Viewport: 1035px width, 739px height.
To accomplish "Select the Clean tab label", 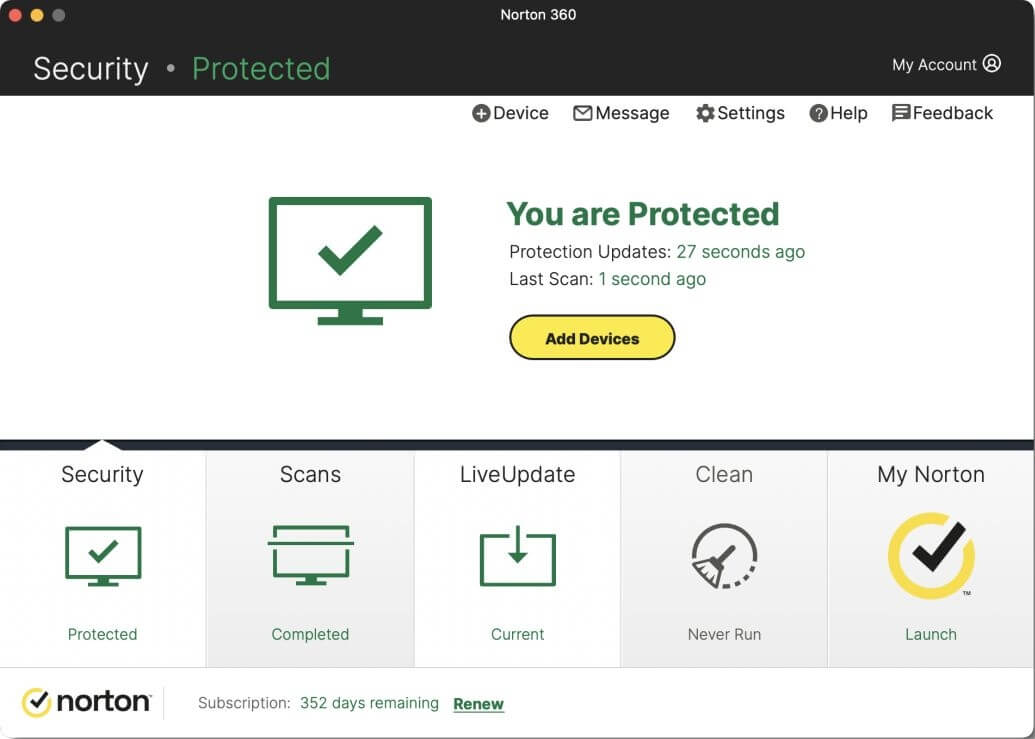I will point(724,475).
